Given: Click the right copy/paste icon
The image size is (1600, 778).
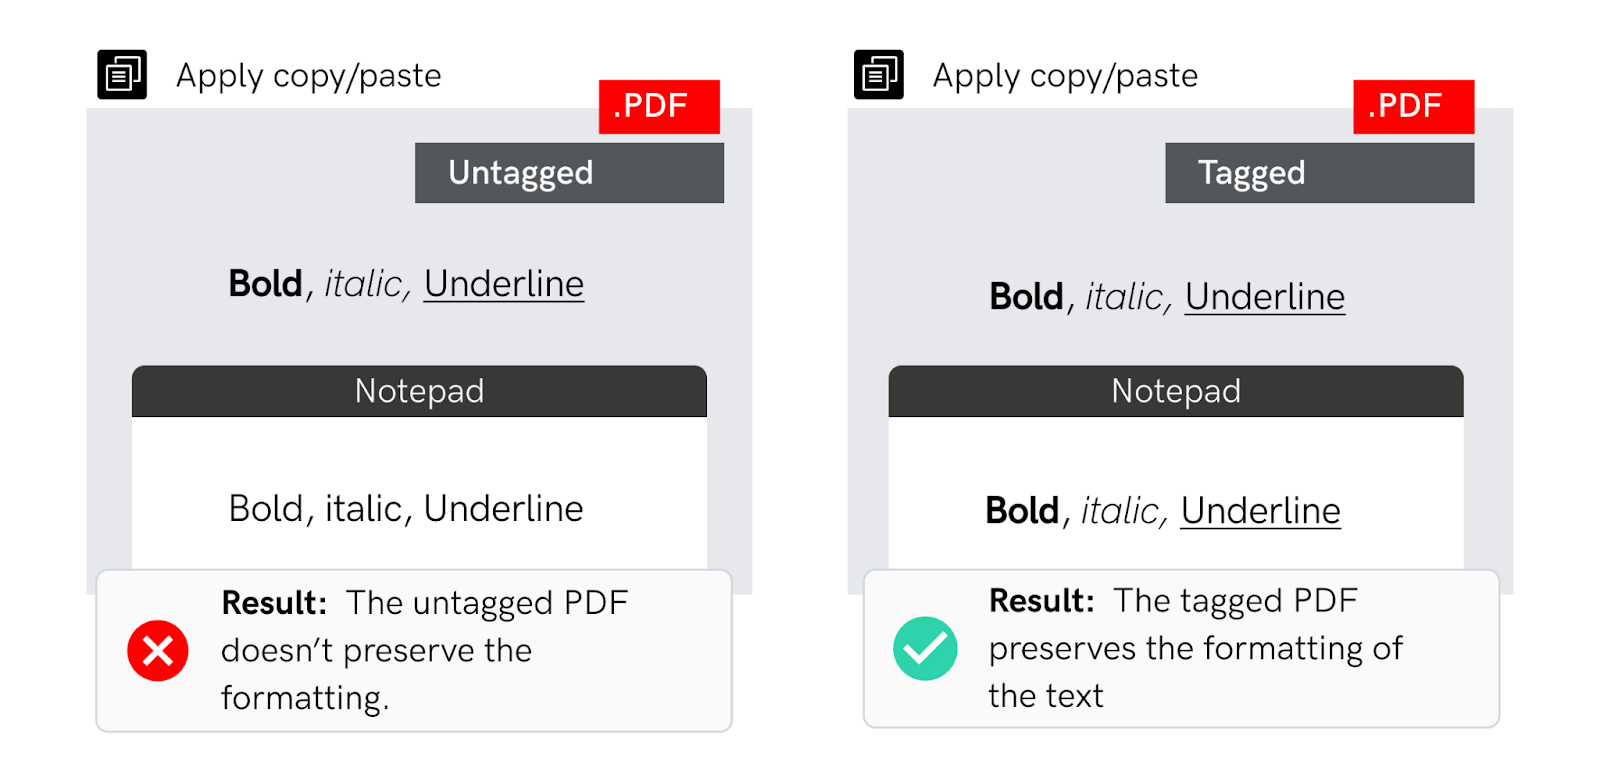Looking at the screenshot, I should pos(879,75).
